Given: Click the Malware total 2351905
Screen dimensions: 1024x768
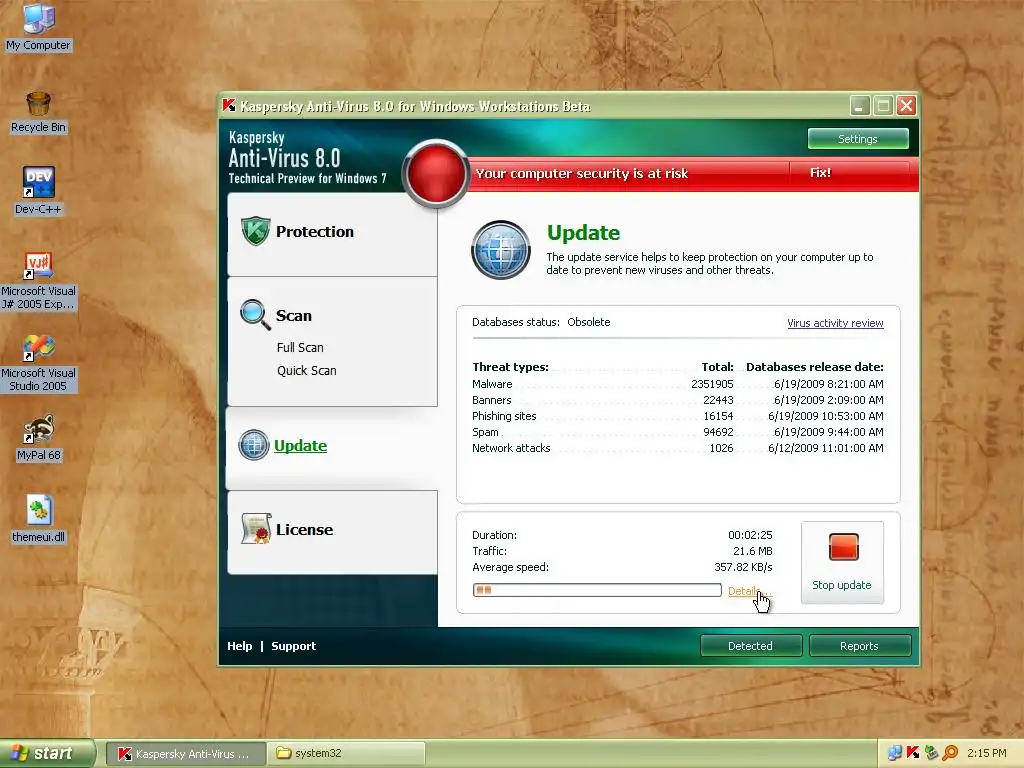Looking at the screenshot, I should click(x=712, y=384).
